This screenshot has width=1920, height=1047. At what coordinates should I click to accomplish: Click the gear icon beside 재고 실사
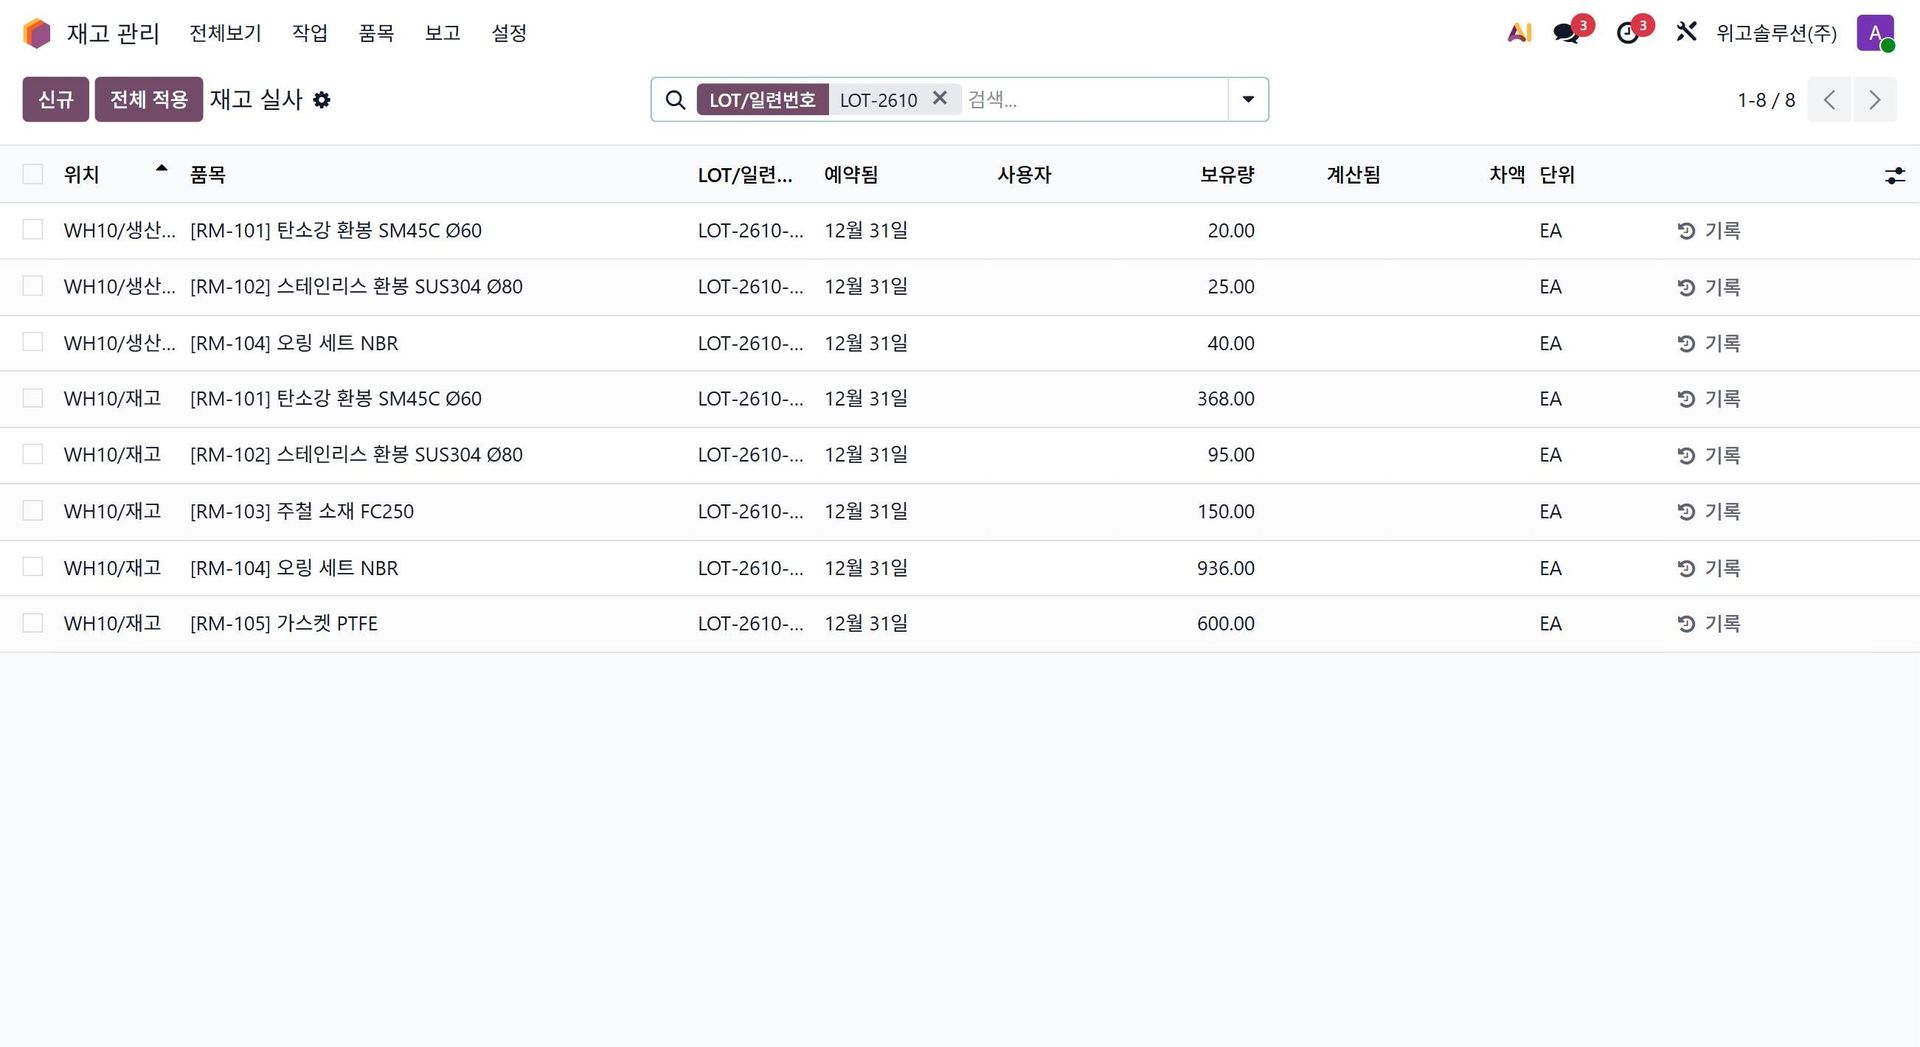pos(321,100)
